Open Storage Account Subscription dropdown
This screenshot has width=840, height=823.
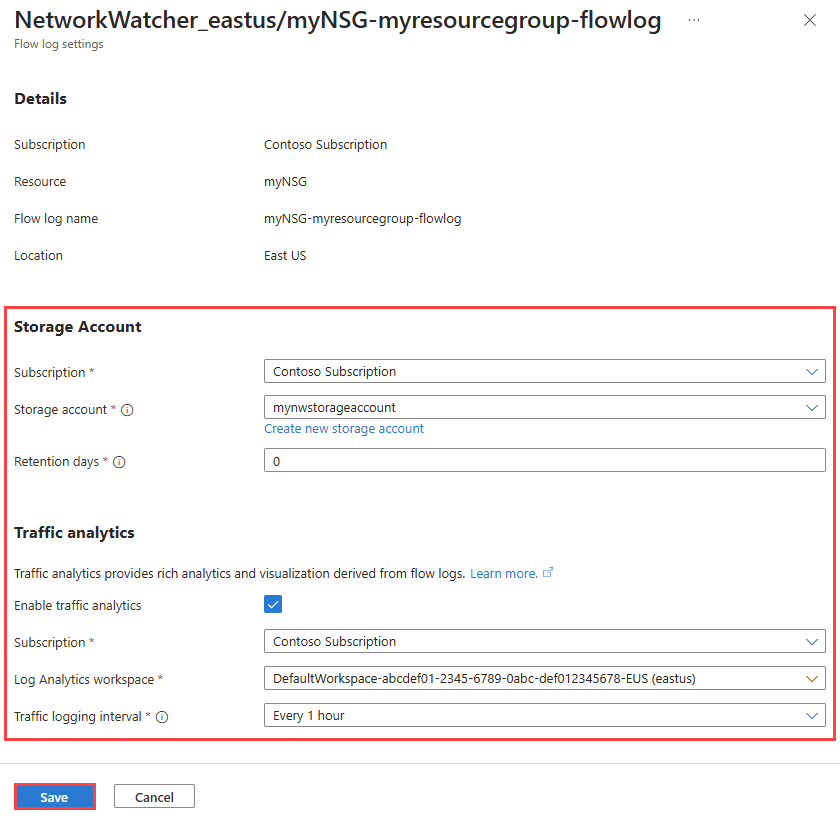(x=544, y=371)
